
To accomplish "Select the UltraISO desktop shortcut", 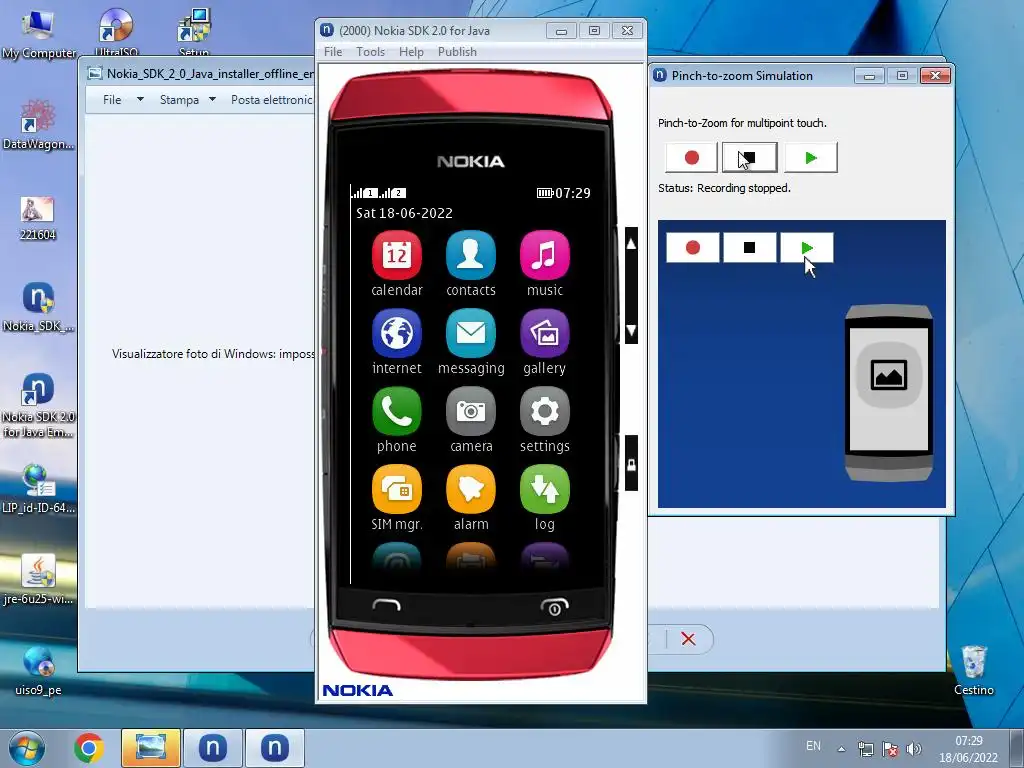I will (116, 31).
